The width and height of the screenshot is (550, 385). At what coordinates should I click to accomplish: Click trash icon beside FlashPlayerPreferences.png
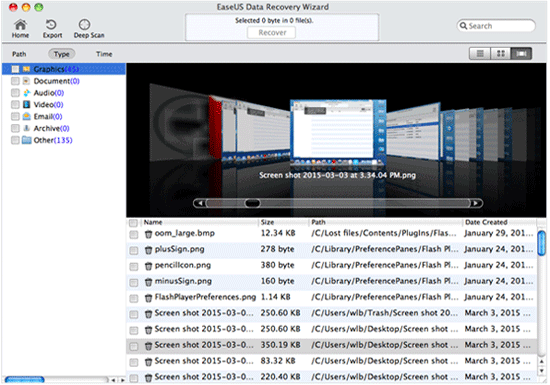coord(148,298)
